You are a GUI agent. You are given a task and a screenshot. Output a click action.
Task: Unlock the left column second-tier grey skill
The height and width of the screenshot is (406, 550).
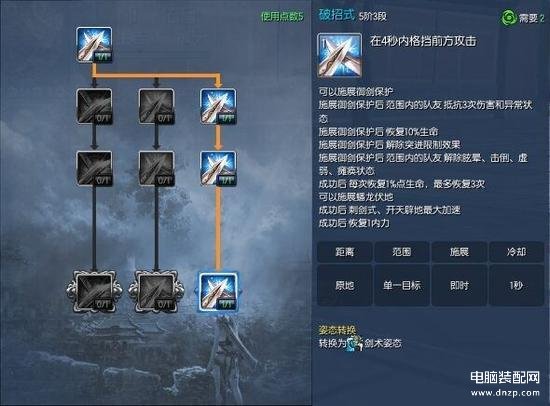pos(94,107)
